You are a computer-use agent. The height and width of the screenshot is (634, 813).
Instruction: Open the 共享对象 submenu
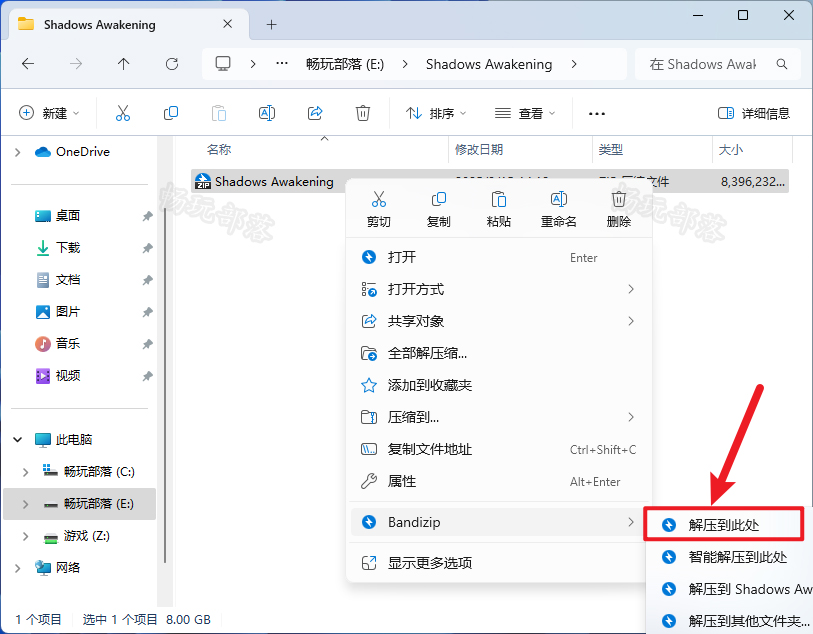(x=498, y=321)
